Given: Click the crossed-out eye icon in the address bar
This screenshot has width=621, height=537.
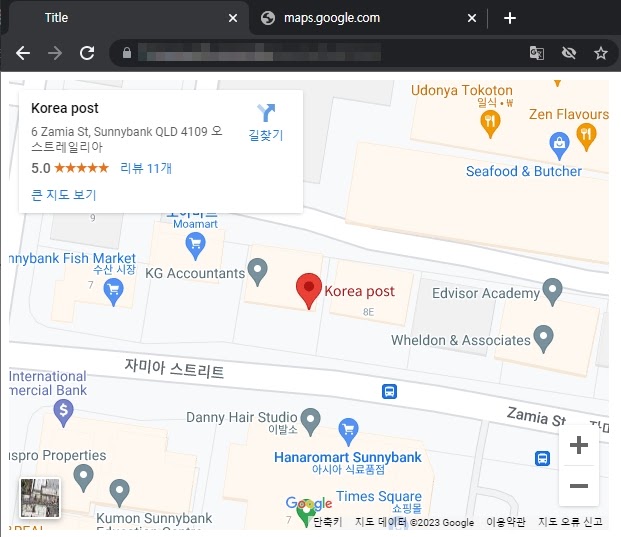Looking at the screenshot, I should pyautogui.click(x=569, y=53).
